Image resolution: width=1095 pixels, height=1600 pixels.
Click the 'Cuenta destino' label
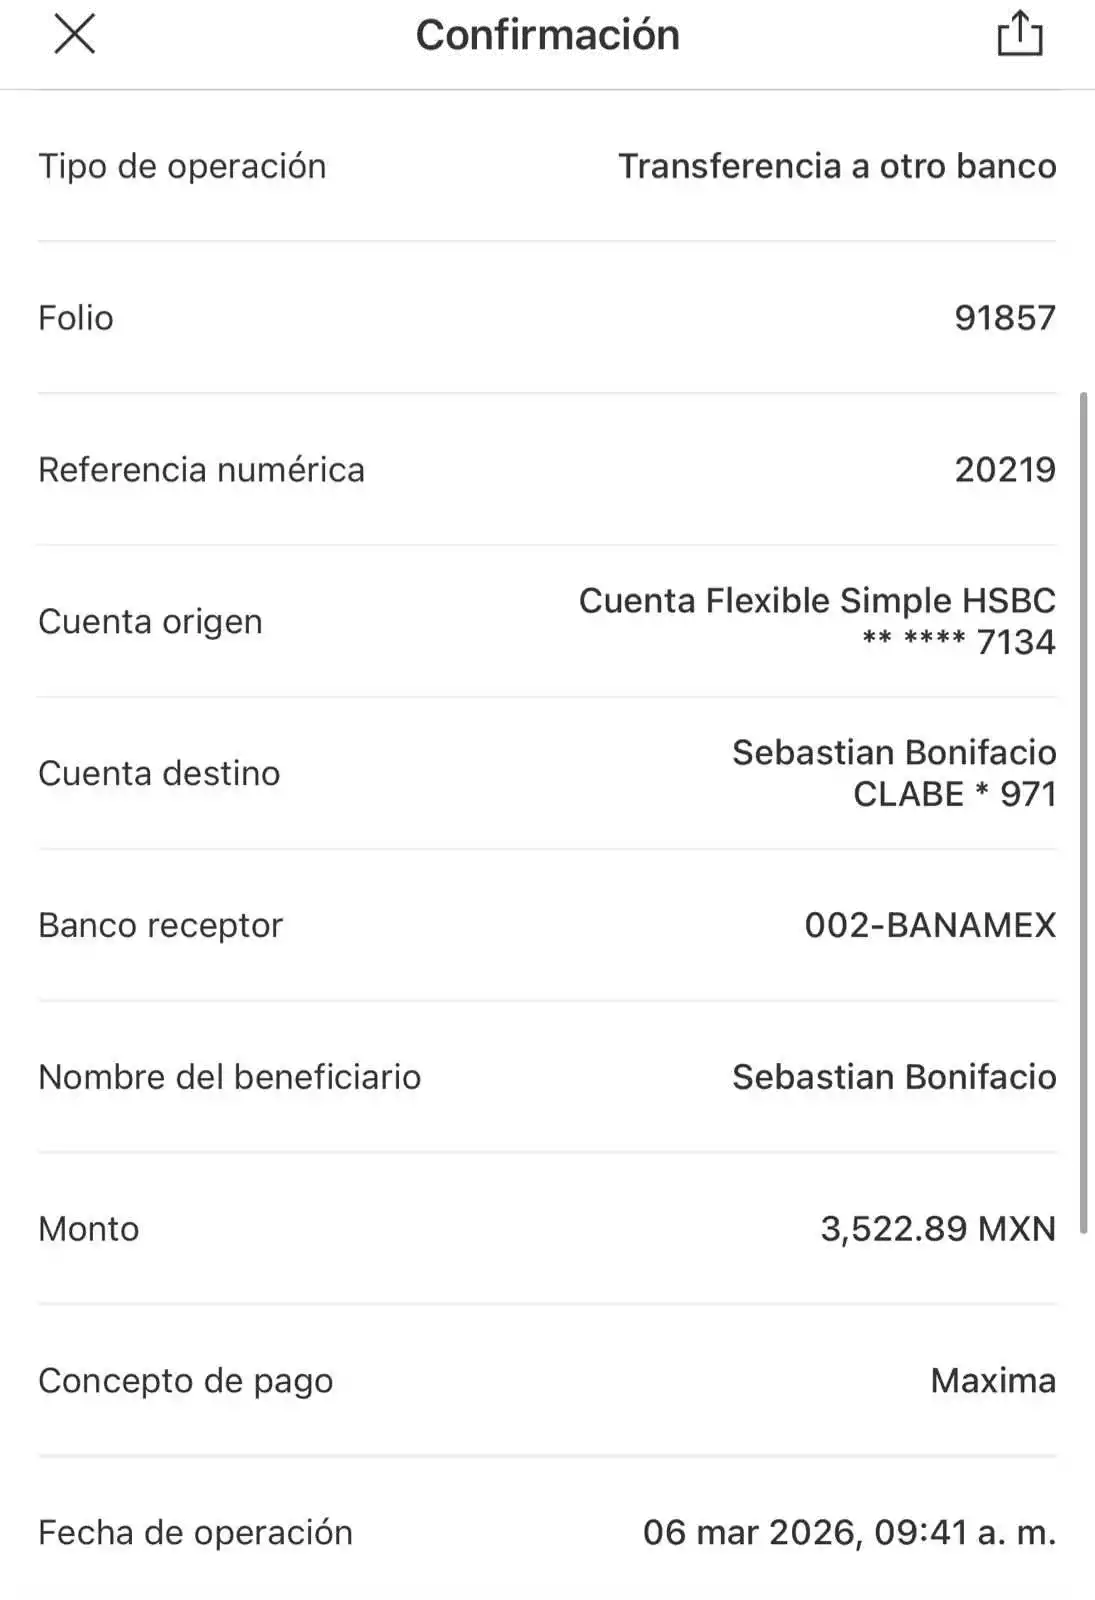pos(159,773)
